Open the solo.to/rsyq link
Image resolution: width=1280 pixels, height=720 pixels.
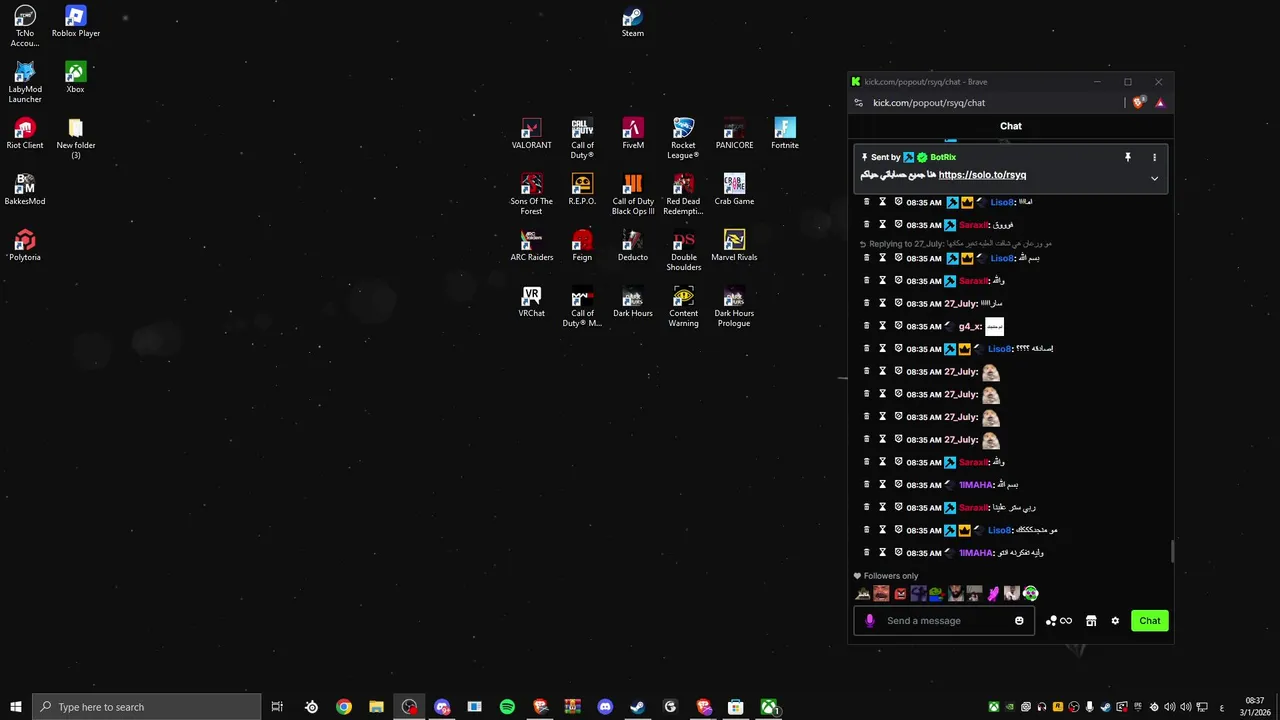[982, 175]
